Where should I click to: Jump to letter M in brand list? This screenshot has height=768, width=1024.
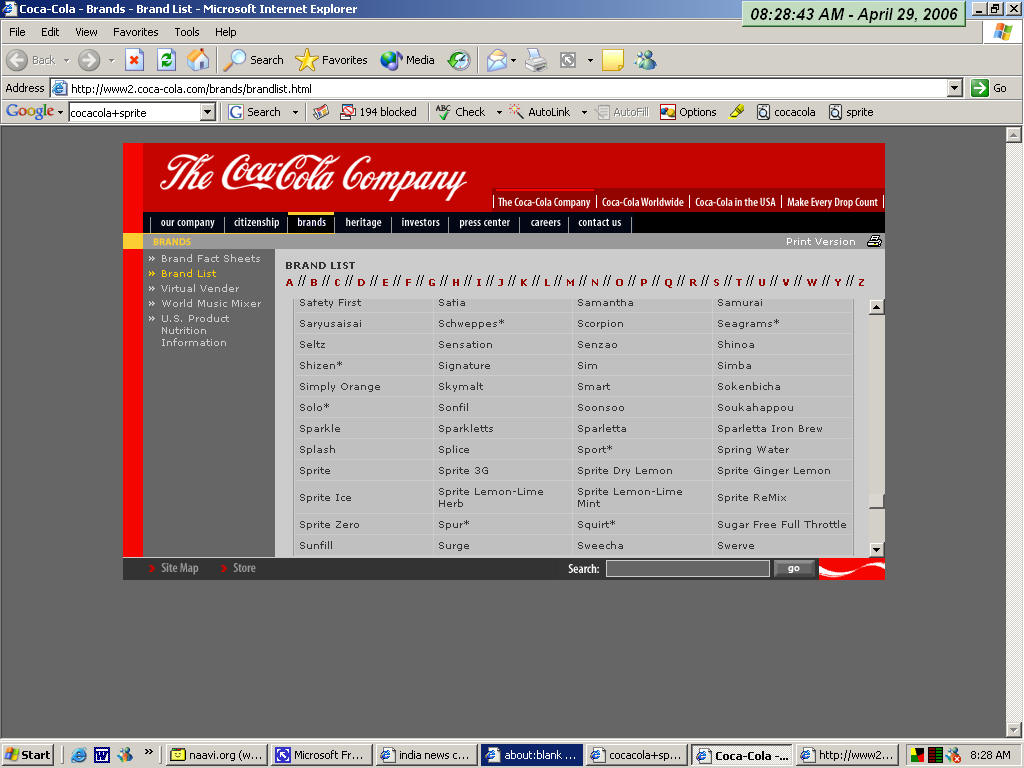point(570,282)
